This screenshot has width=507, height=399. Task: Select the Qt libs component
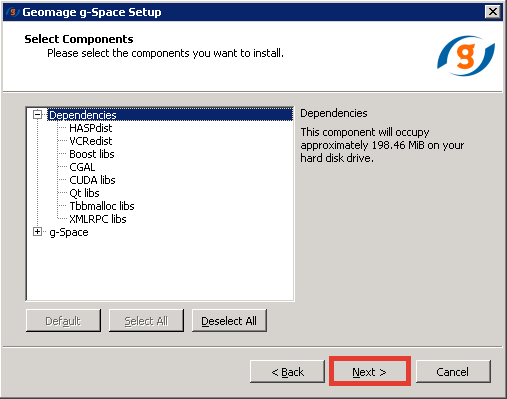[84, 193]
